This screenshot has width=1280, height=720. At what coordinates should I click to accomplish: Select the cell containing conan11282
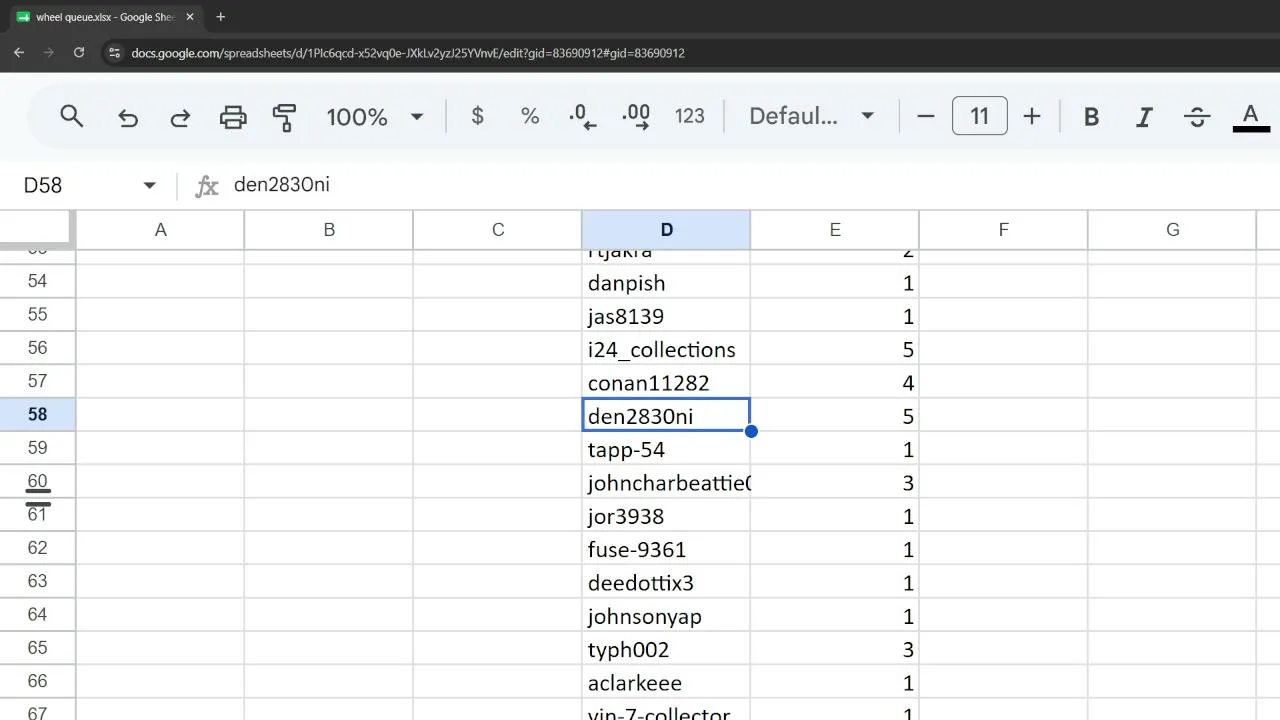click(x=666, y=383)
